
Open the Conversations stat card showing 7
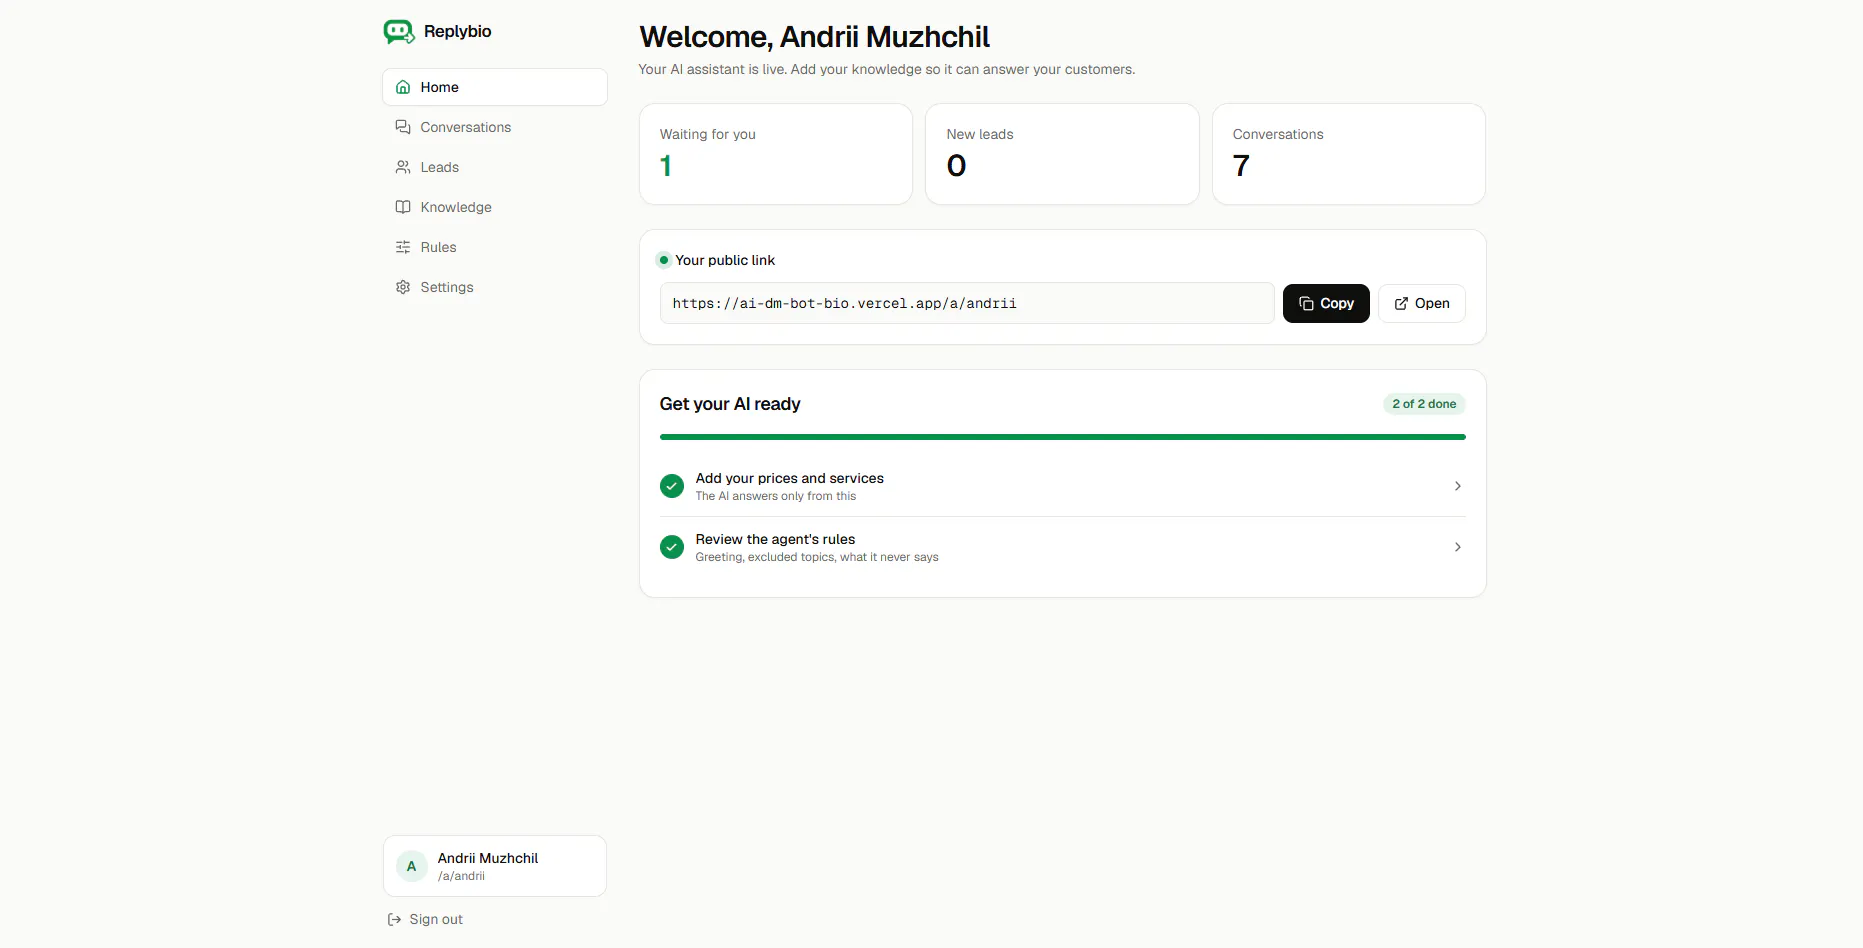[1348, 154]
